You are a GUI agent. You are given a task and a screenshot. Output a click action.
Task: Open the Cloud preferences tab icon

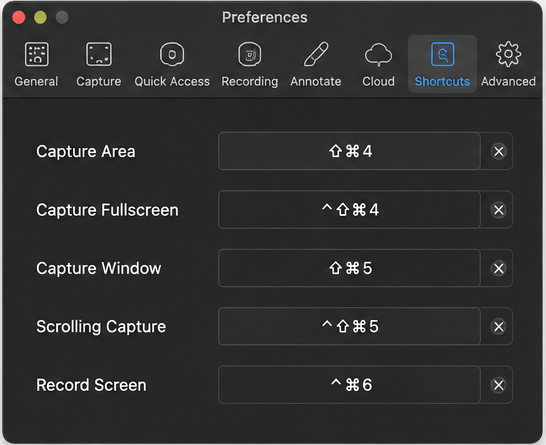(378, 55)
